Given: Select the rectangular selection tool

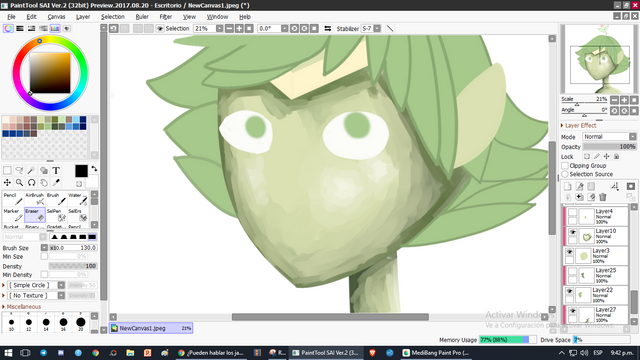Looking at the screenshot, I should point(7,170).
